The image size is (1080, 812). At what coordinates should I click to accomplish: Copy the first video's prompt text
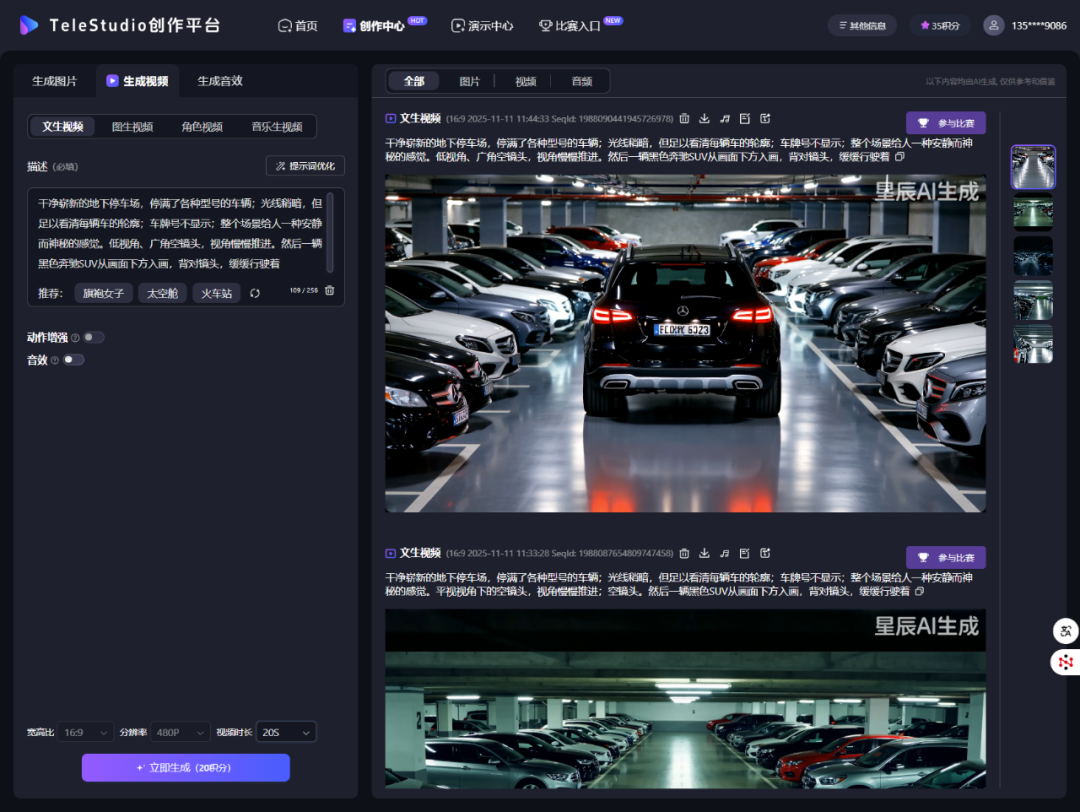[x=899, y=157]
